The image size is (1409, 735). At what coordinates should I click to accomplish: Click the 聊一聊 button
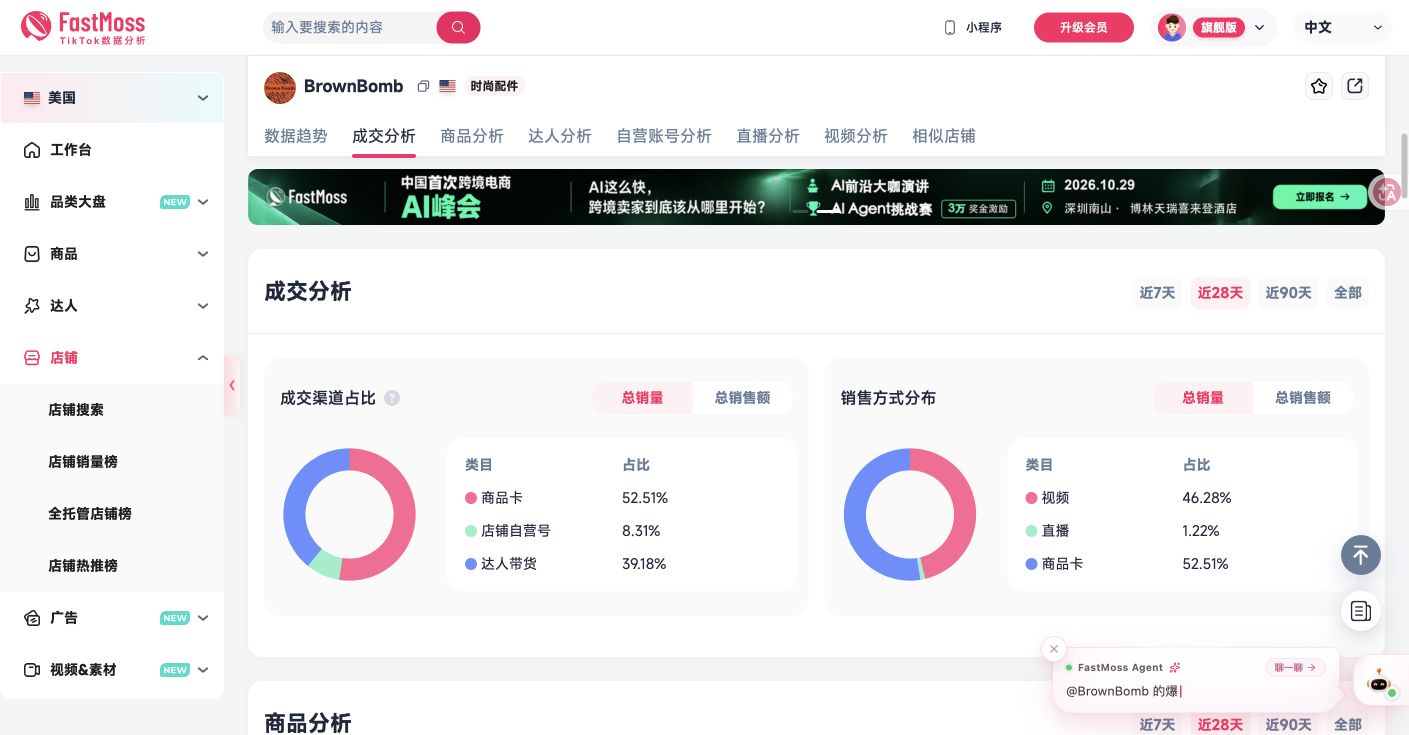click(1295, 667)
